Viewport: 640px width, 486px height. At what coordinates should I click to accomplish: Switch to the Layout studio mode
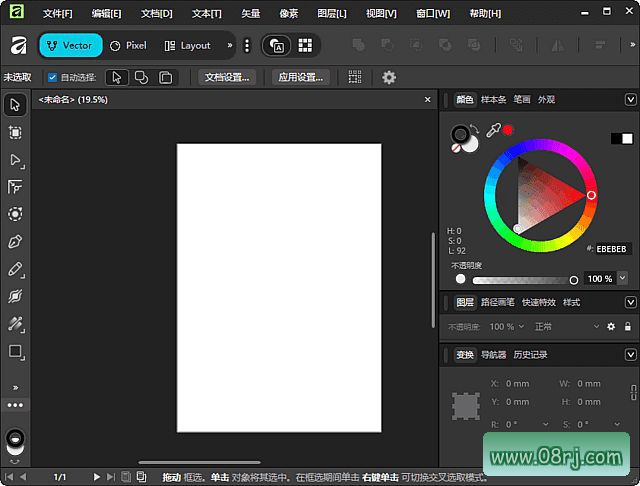pyautogui.click(x=187, y=45)
